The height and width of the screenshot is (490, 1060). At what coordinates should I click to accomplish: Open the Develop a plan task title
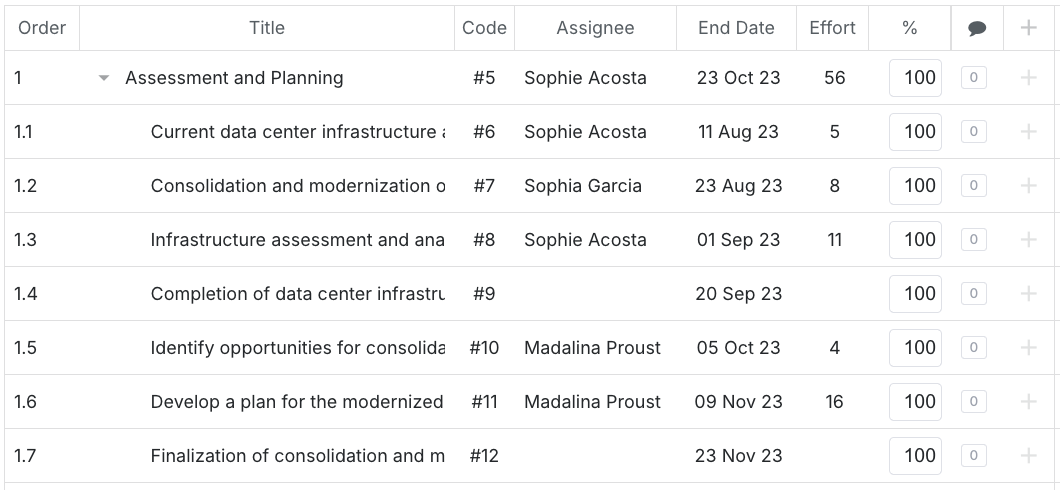pos(297,402)
